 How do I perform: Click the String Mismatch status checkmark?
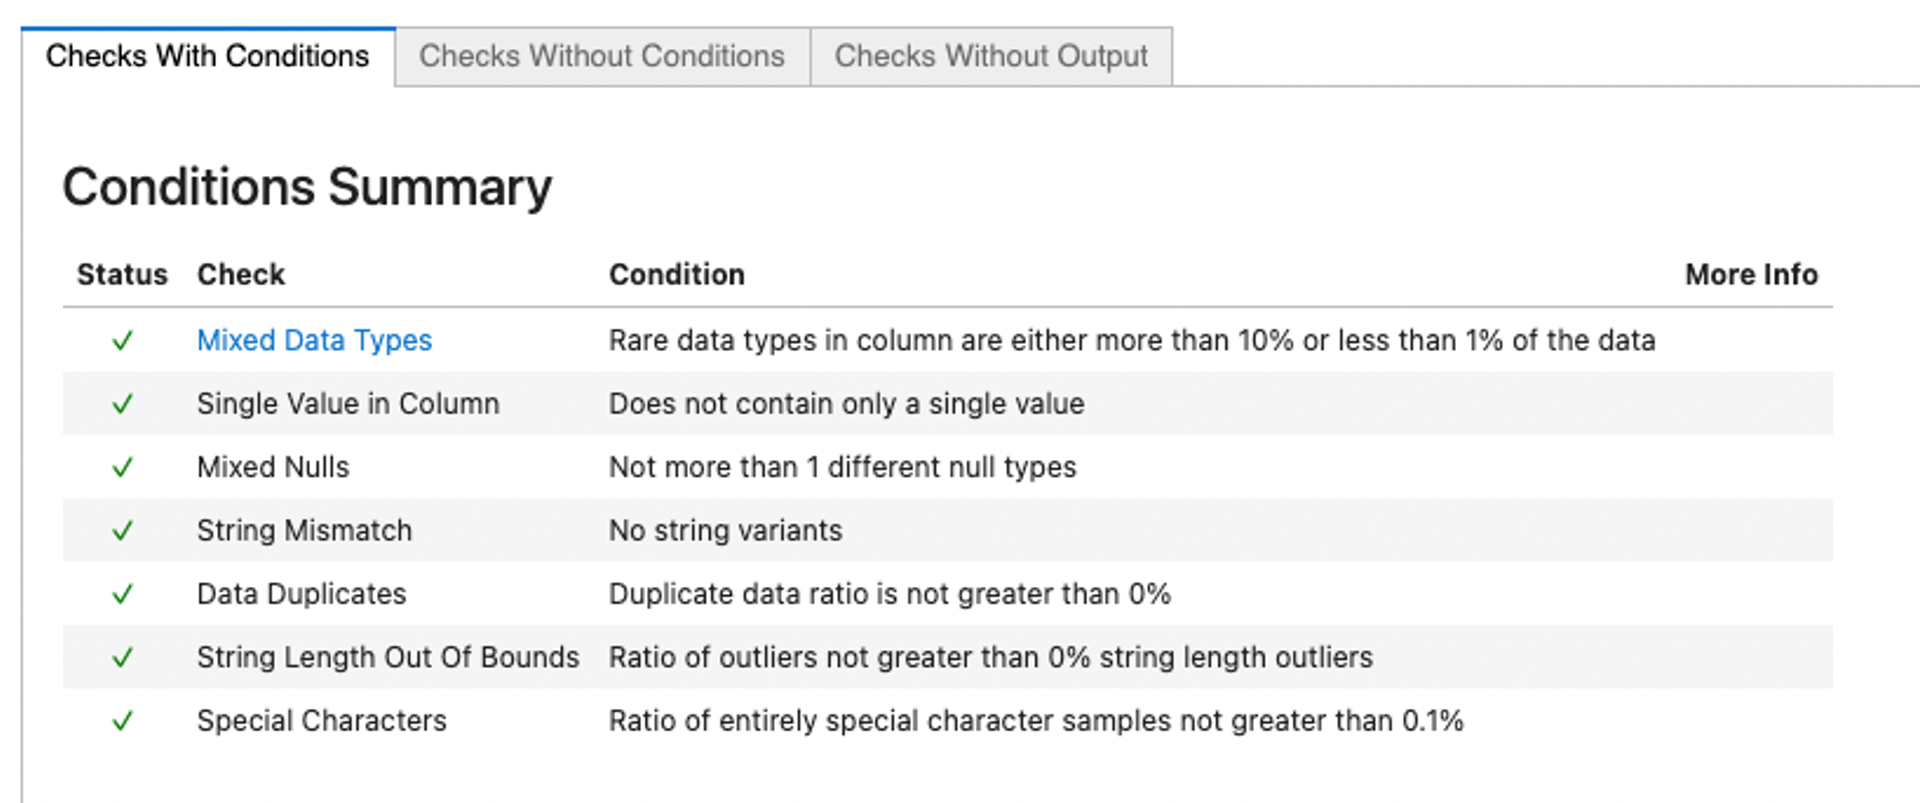(x=122, y=531)
